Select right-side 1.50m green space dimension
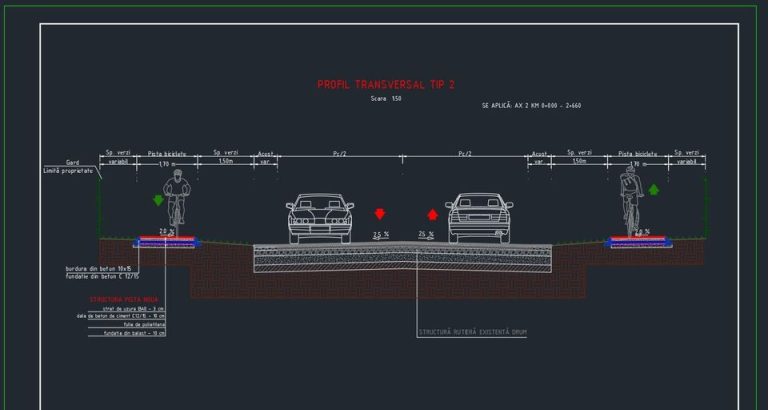 coord(579,161)
